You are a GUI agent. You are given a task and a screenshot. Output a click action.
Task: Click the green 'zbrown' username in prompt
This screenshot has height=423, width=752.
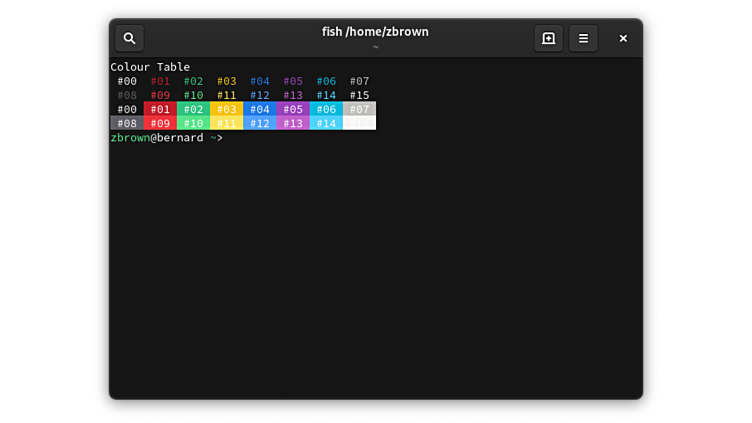pos(130,138)
